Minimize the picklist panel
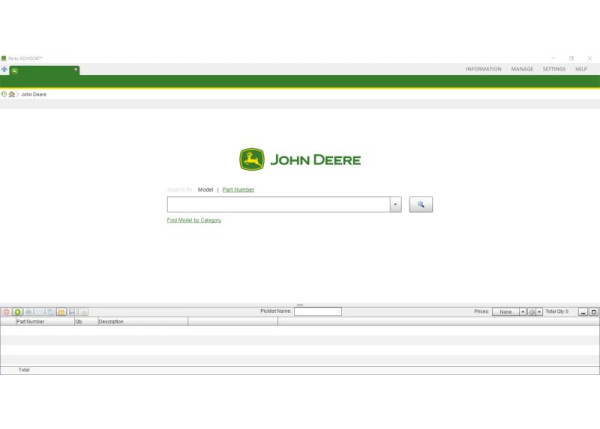The width and height of the screenshot is (600, 429). (583, 312)
